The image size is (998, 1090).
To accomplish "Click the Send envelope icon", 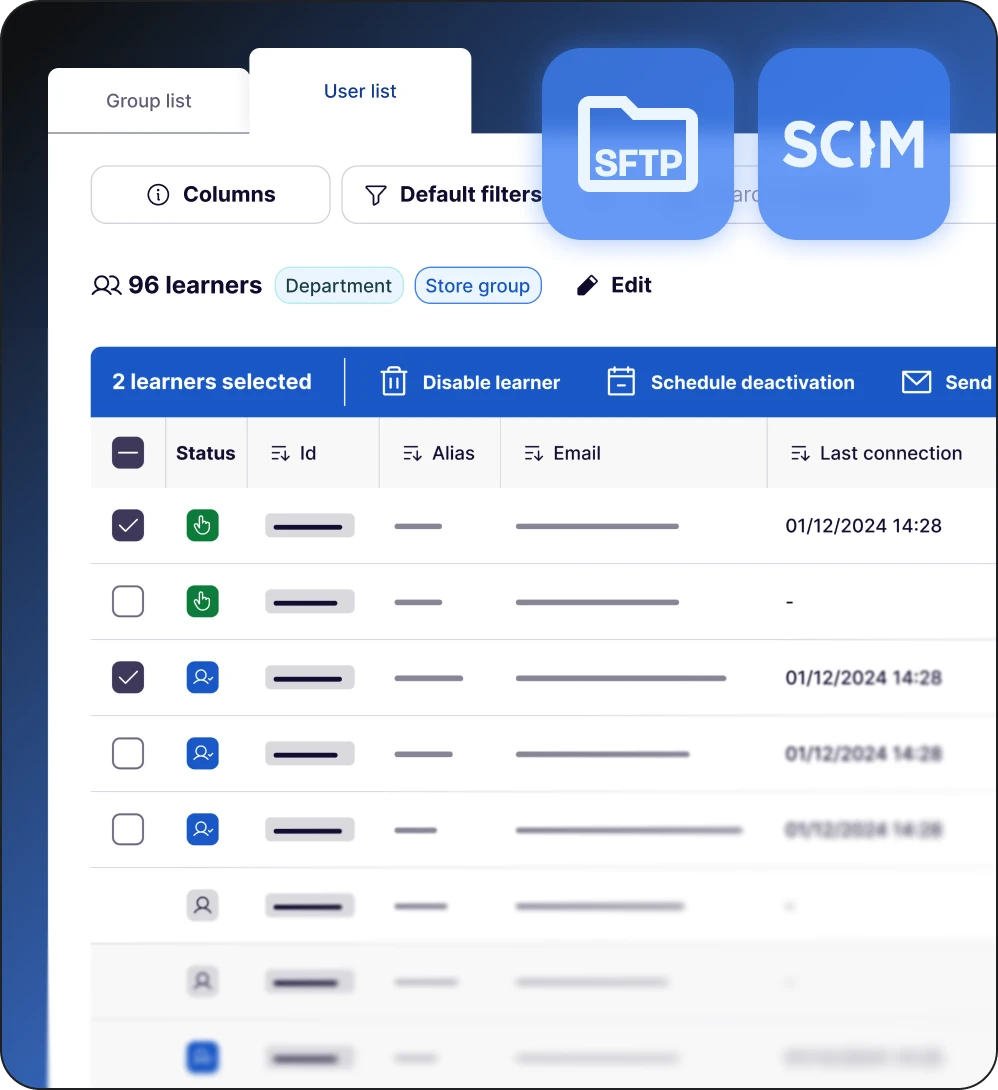I will [916, 382].
